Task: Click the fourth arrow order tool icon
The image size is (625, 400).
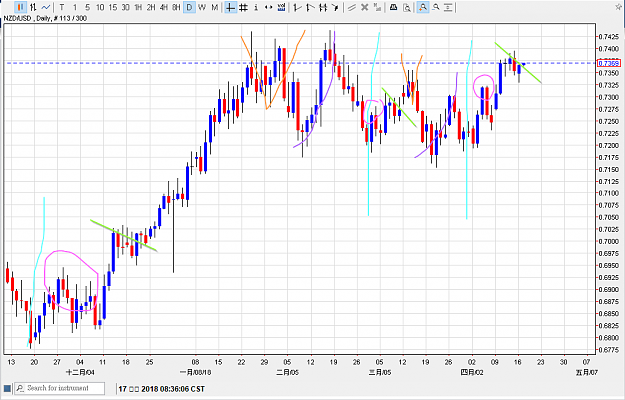Action: tap(336, 7)
